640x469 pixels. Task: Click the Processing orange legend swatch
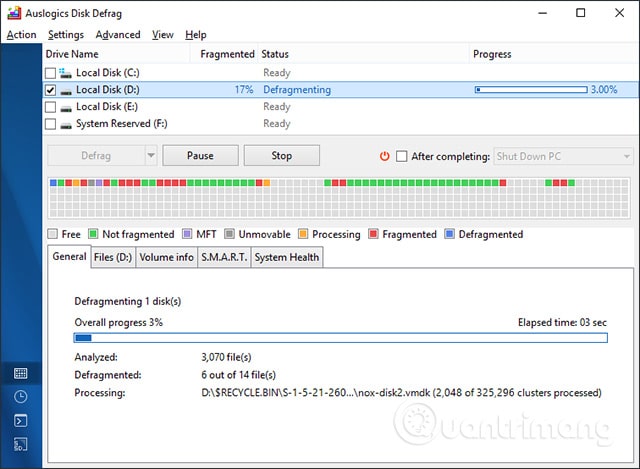tap(303, 234)
